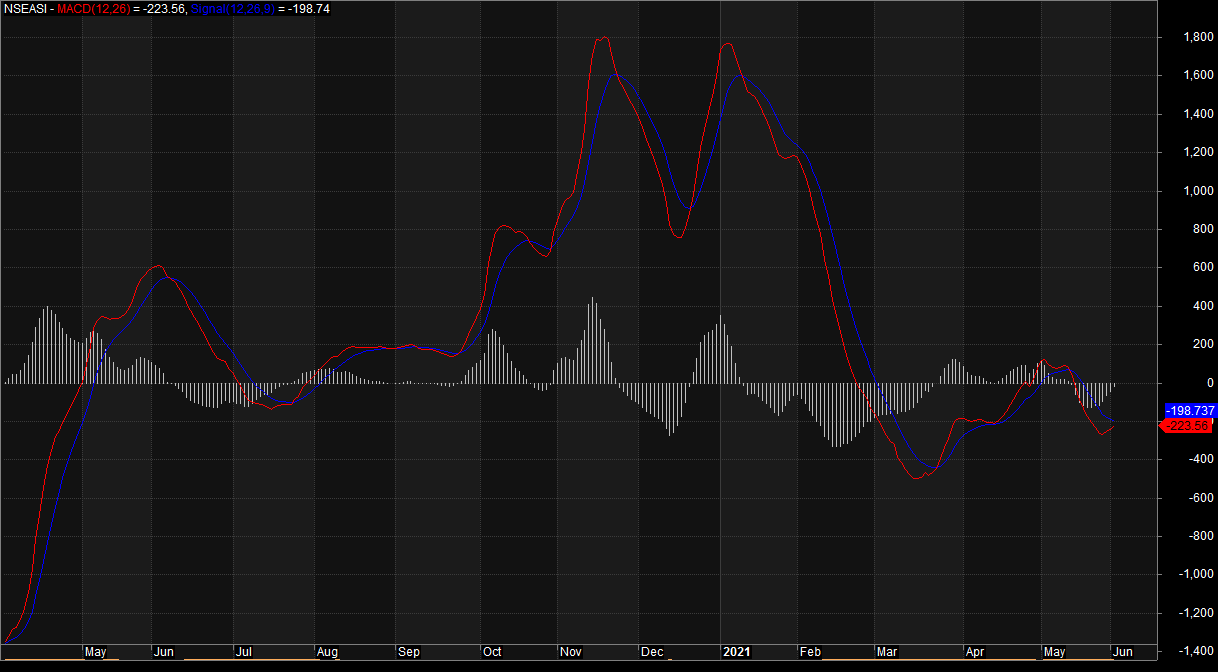Click the Jun label at far right of axis
The height and width of the screenshot is (672, 1218).
(x=1122, y=652)
